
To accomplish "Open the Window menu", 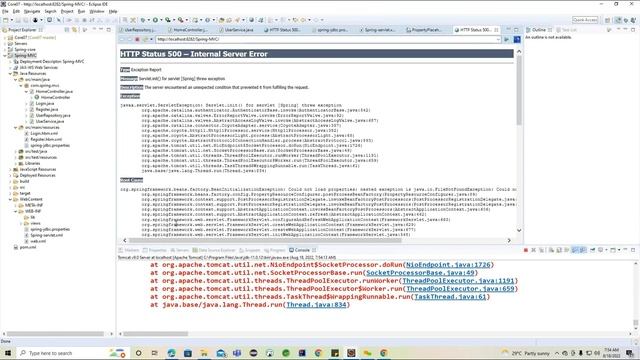I will [97, 11].
